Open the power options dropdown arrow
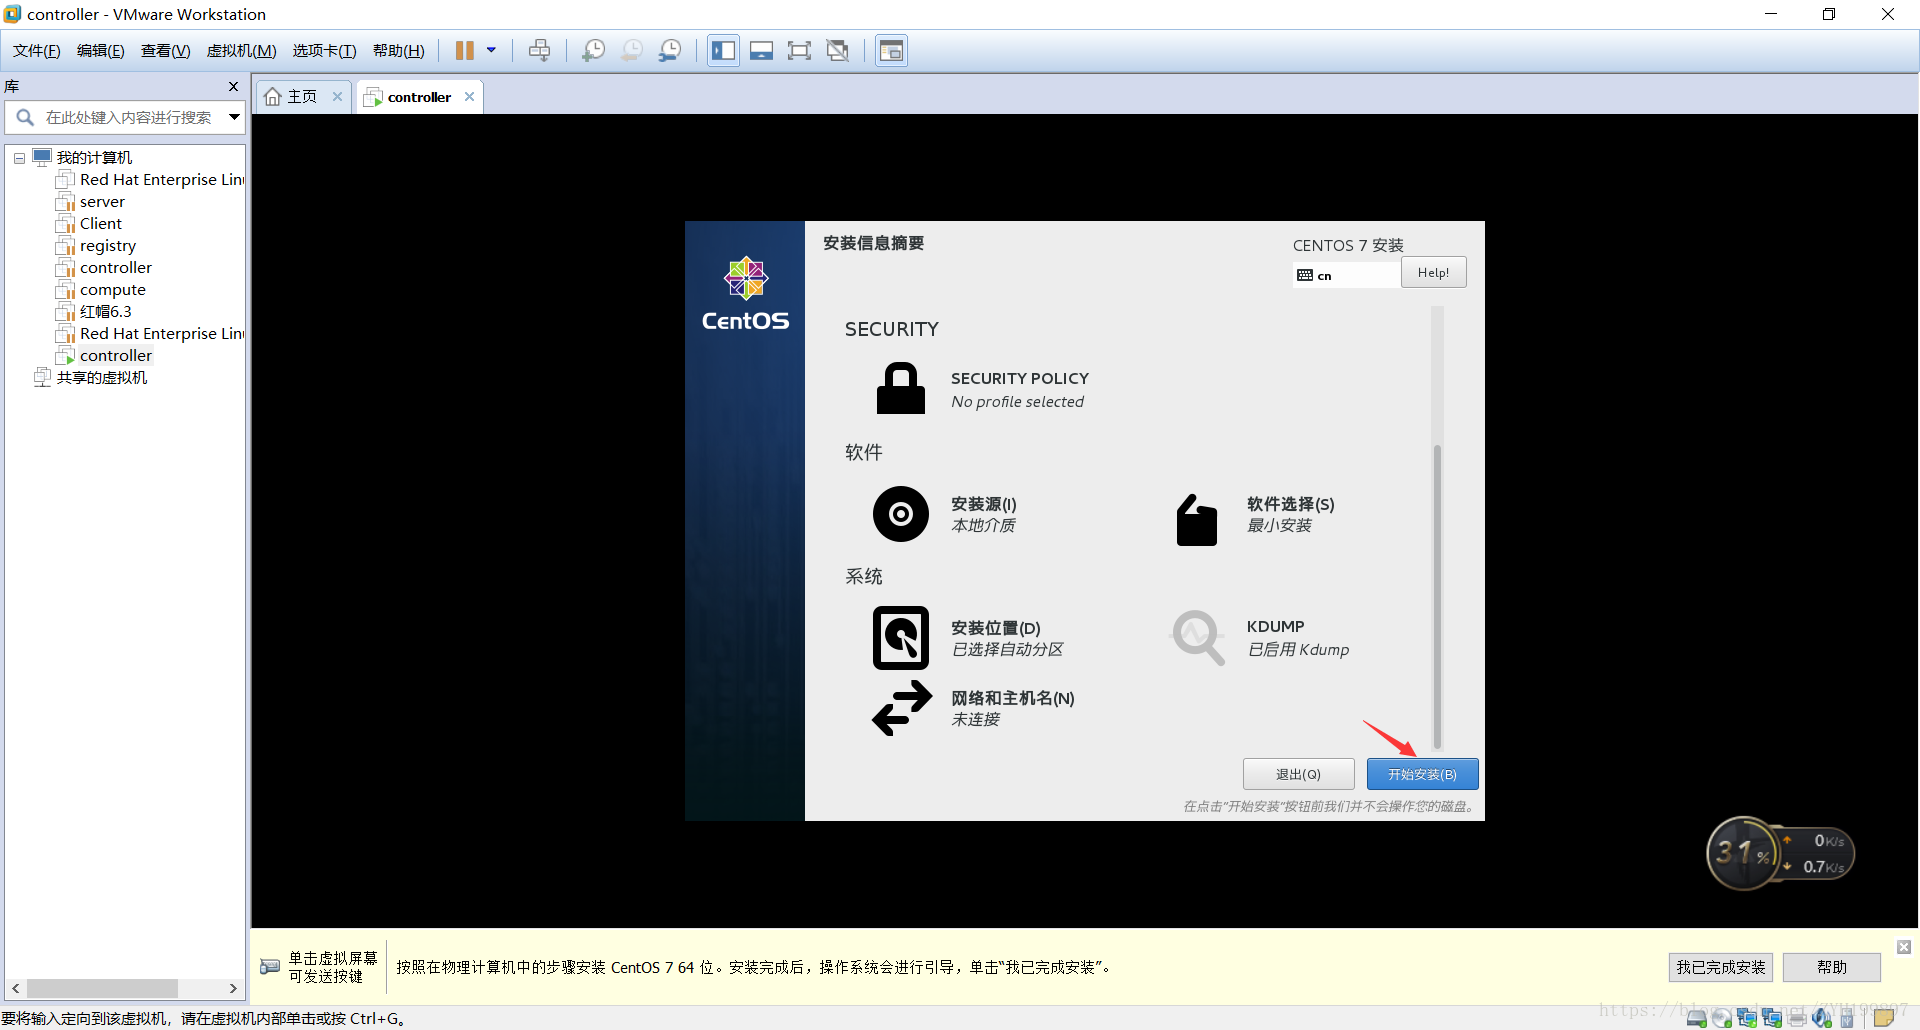Screen dimensions: 1920x1030 pyautogui.click(x=491, y=50)
